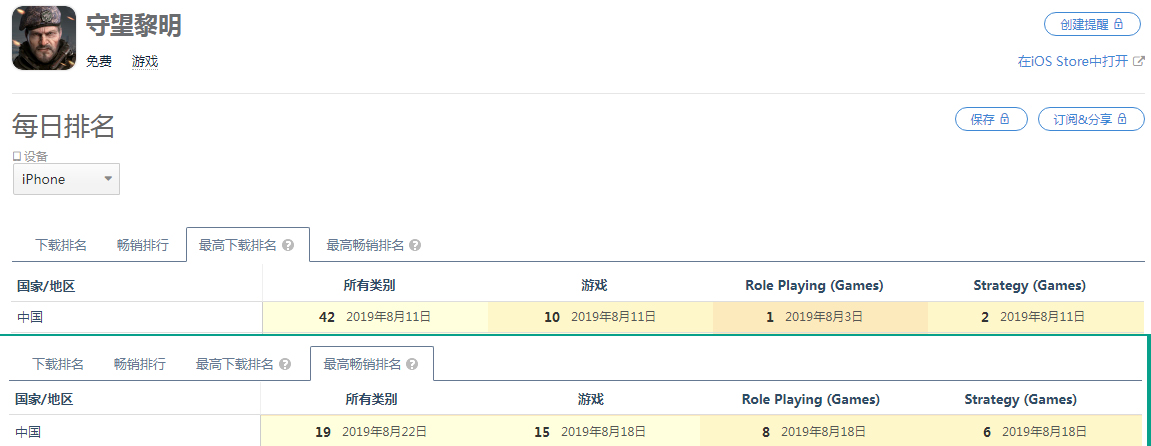The image size is (1151, 446).
Task: Click rank 2 Strategy cell dated 2019年8月11日
Action: click(x=1036, y=317)
